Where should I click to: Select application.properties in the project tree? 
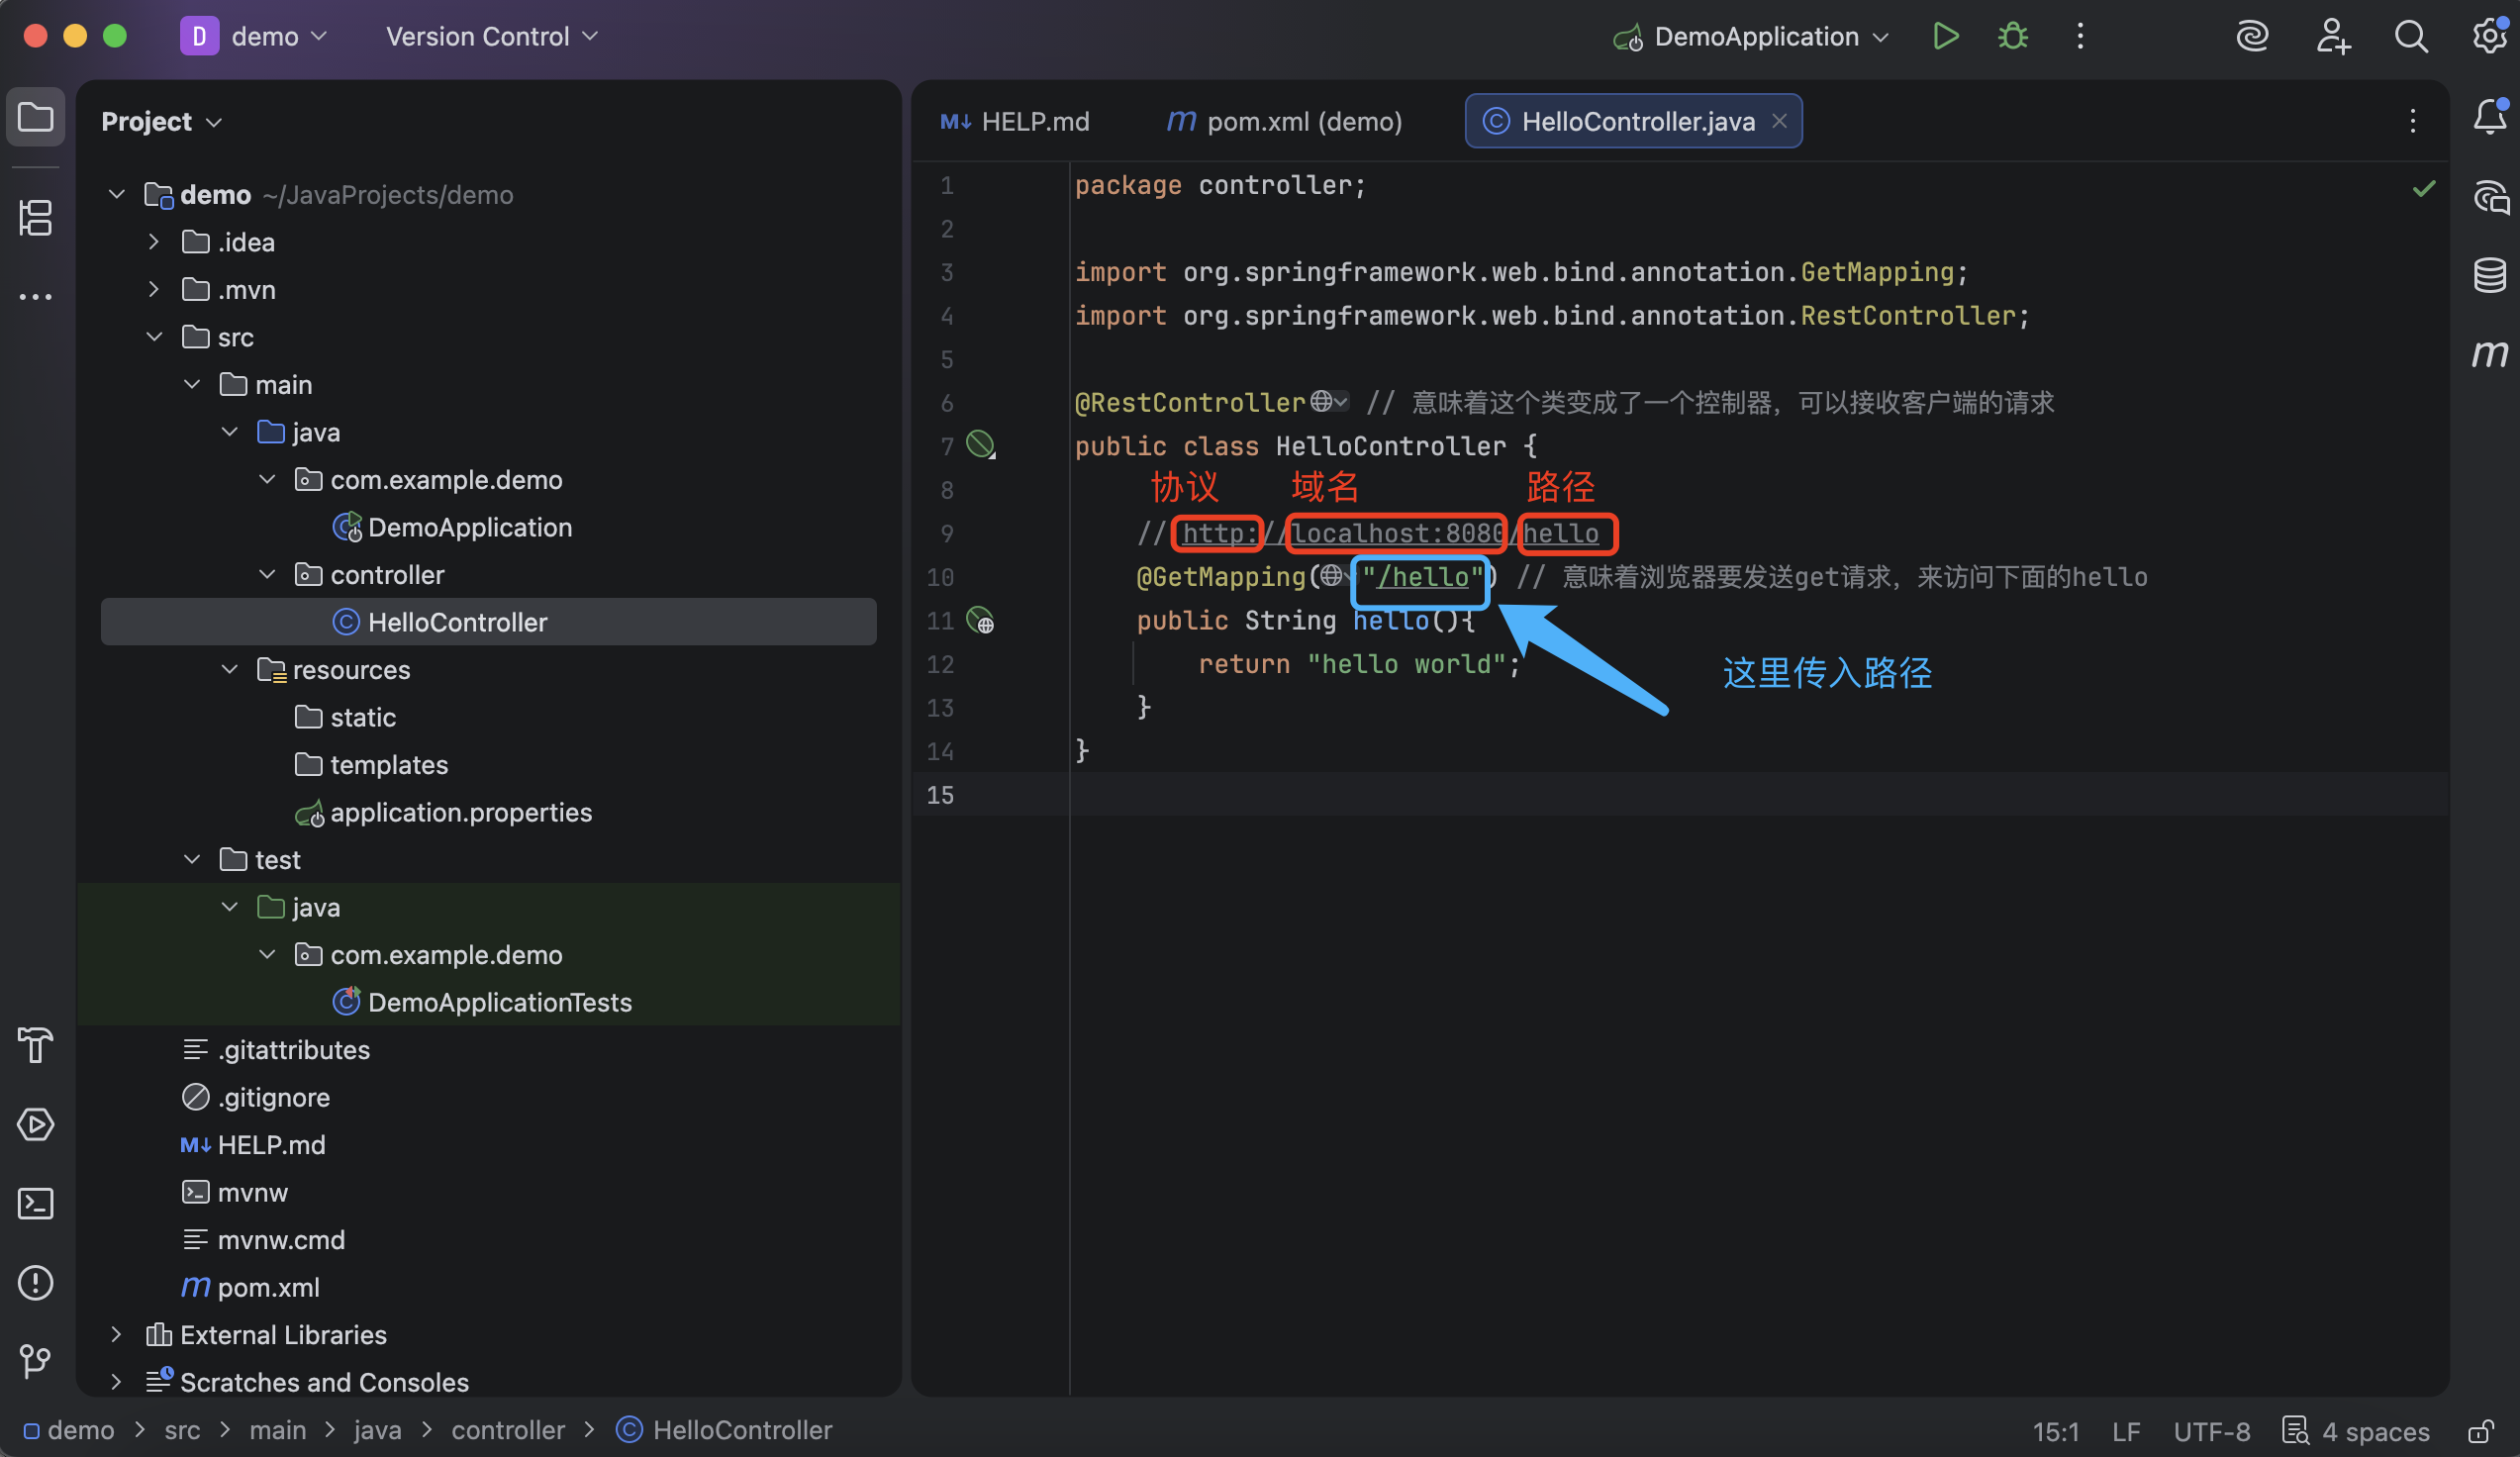click(460, 812)
